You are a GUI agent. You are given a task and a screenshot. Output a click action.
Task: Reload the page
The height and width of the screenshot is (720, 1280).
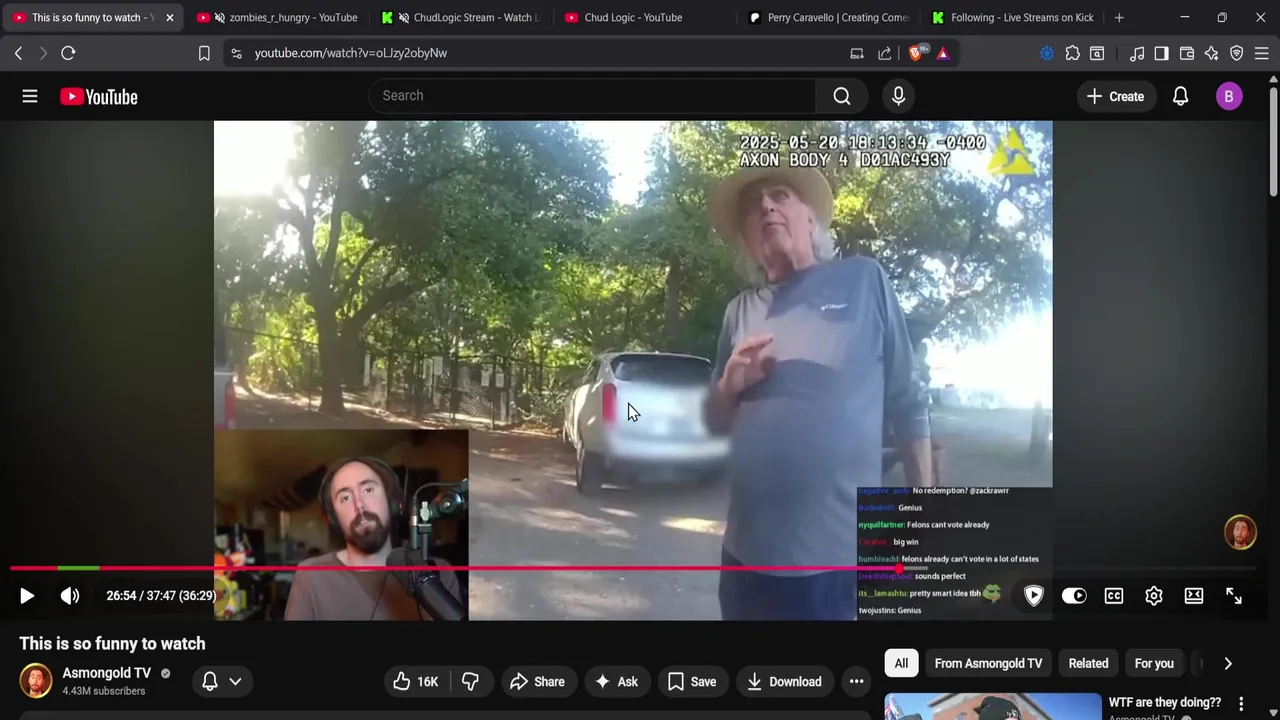click(x=68, y=53)
